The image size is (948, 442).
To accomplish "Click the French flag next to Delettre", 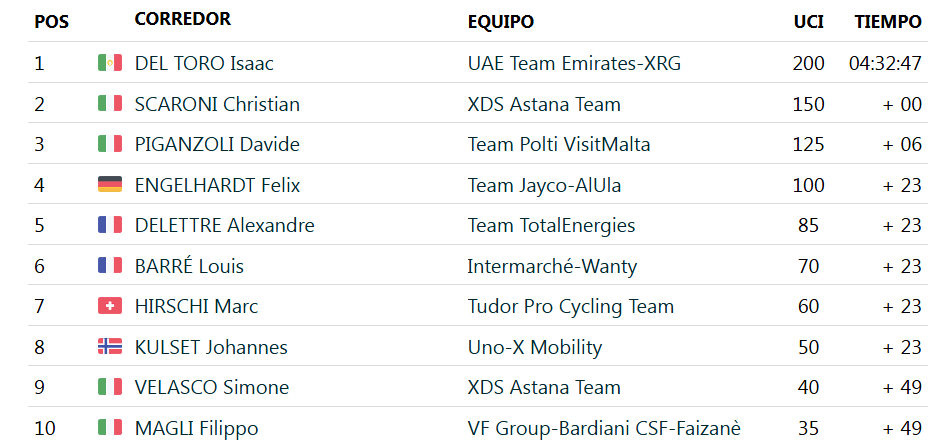I will click(110, 225).
